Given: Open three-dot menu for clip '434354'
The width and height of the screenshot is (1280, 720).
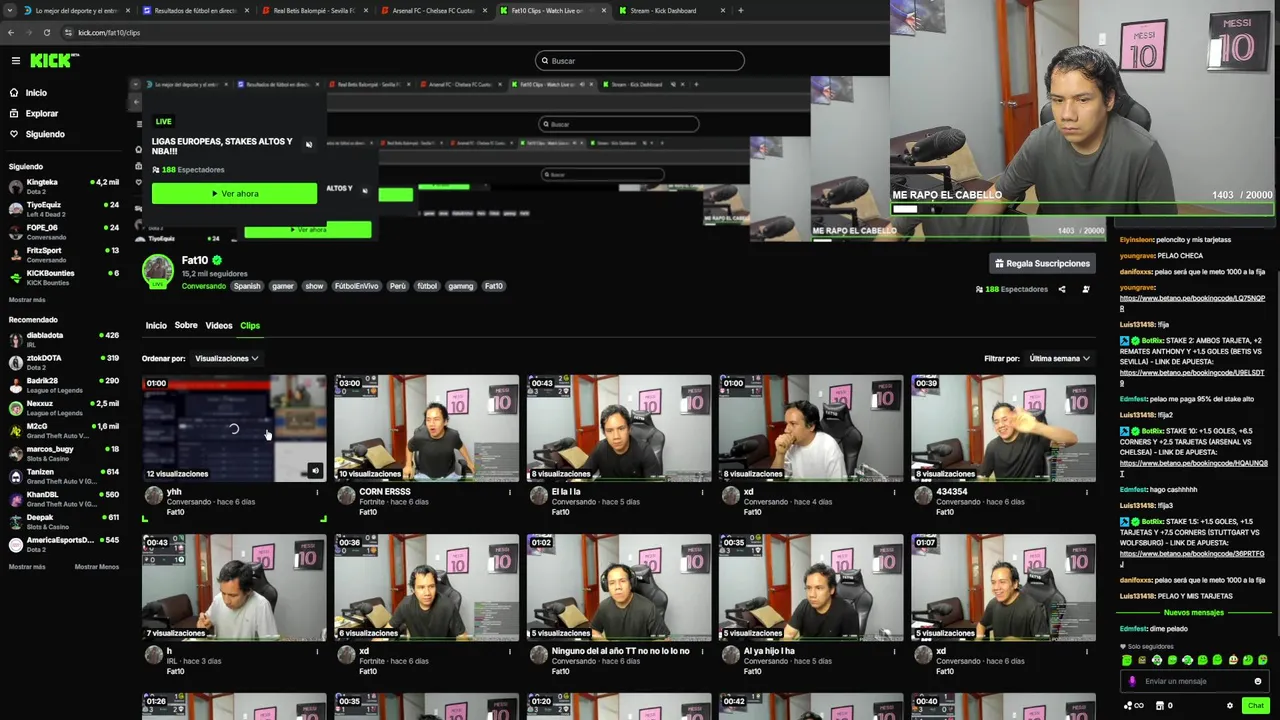Looking at the screenshot, I should (x=1086, y=492).
